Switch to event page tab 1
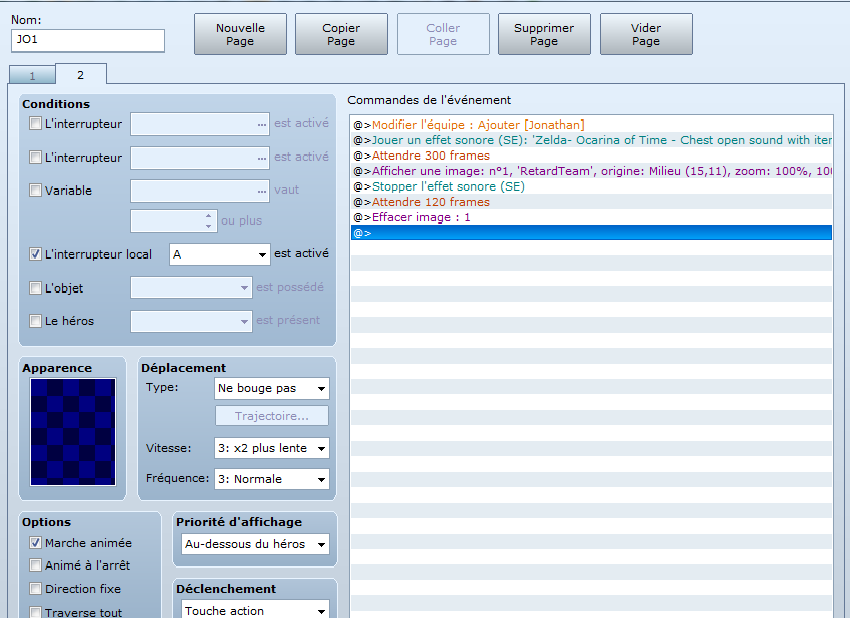 pyautogui.click(x=32, y=75)
